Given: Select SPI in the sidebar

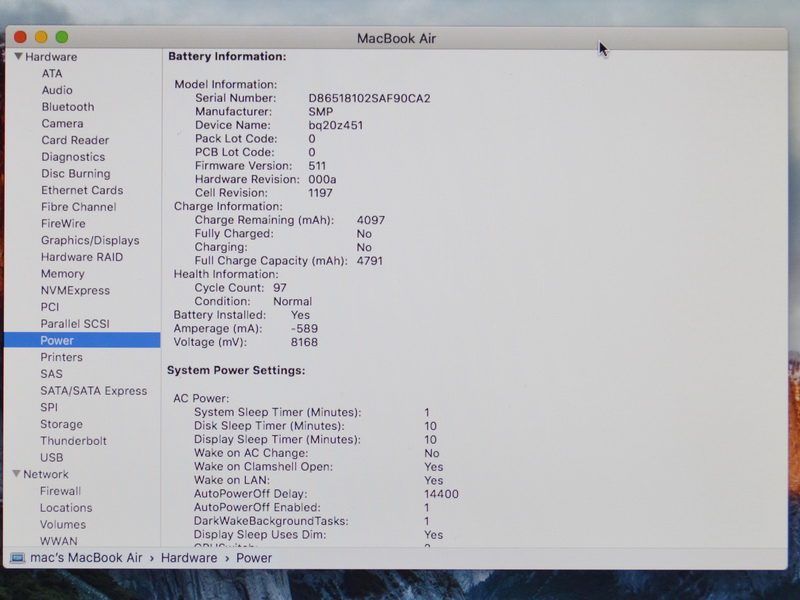Looking at the screenshot, I should (x=48, y=408).
